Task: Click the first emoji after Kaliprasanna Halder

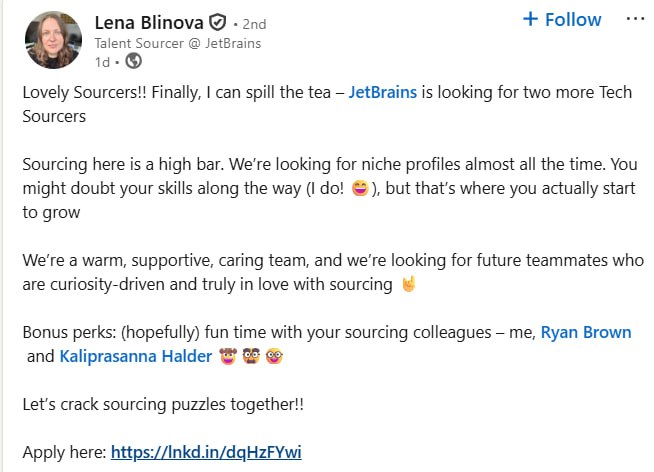Action: [x=227, y=356]
